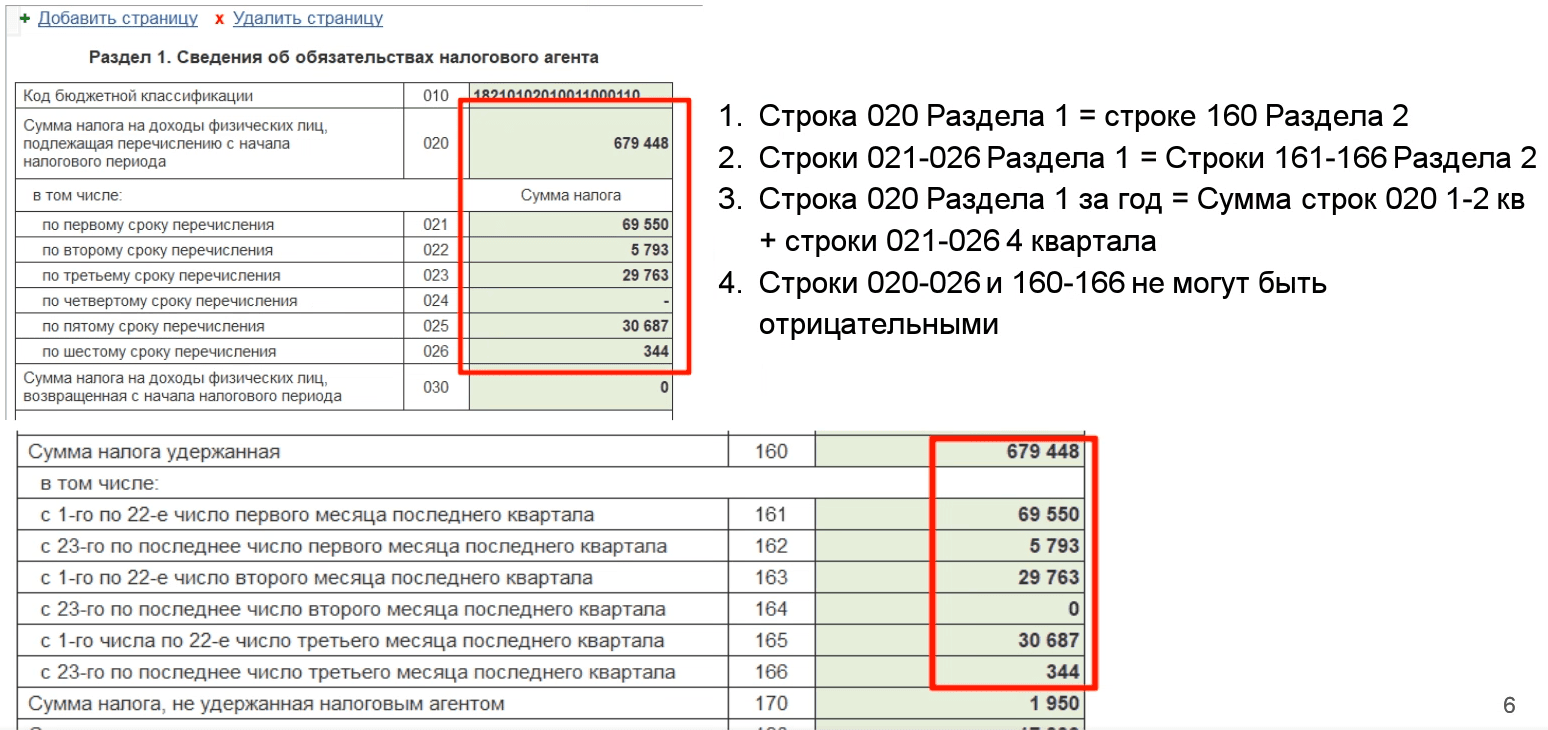Select line 023 field with value 29 763

coord(570,275)
